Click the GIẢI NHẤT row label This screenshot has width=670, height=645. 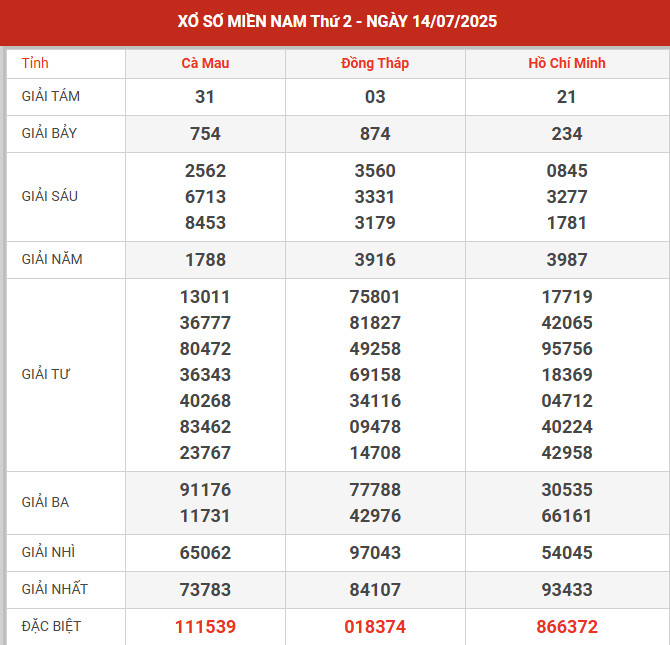[54, 589]
